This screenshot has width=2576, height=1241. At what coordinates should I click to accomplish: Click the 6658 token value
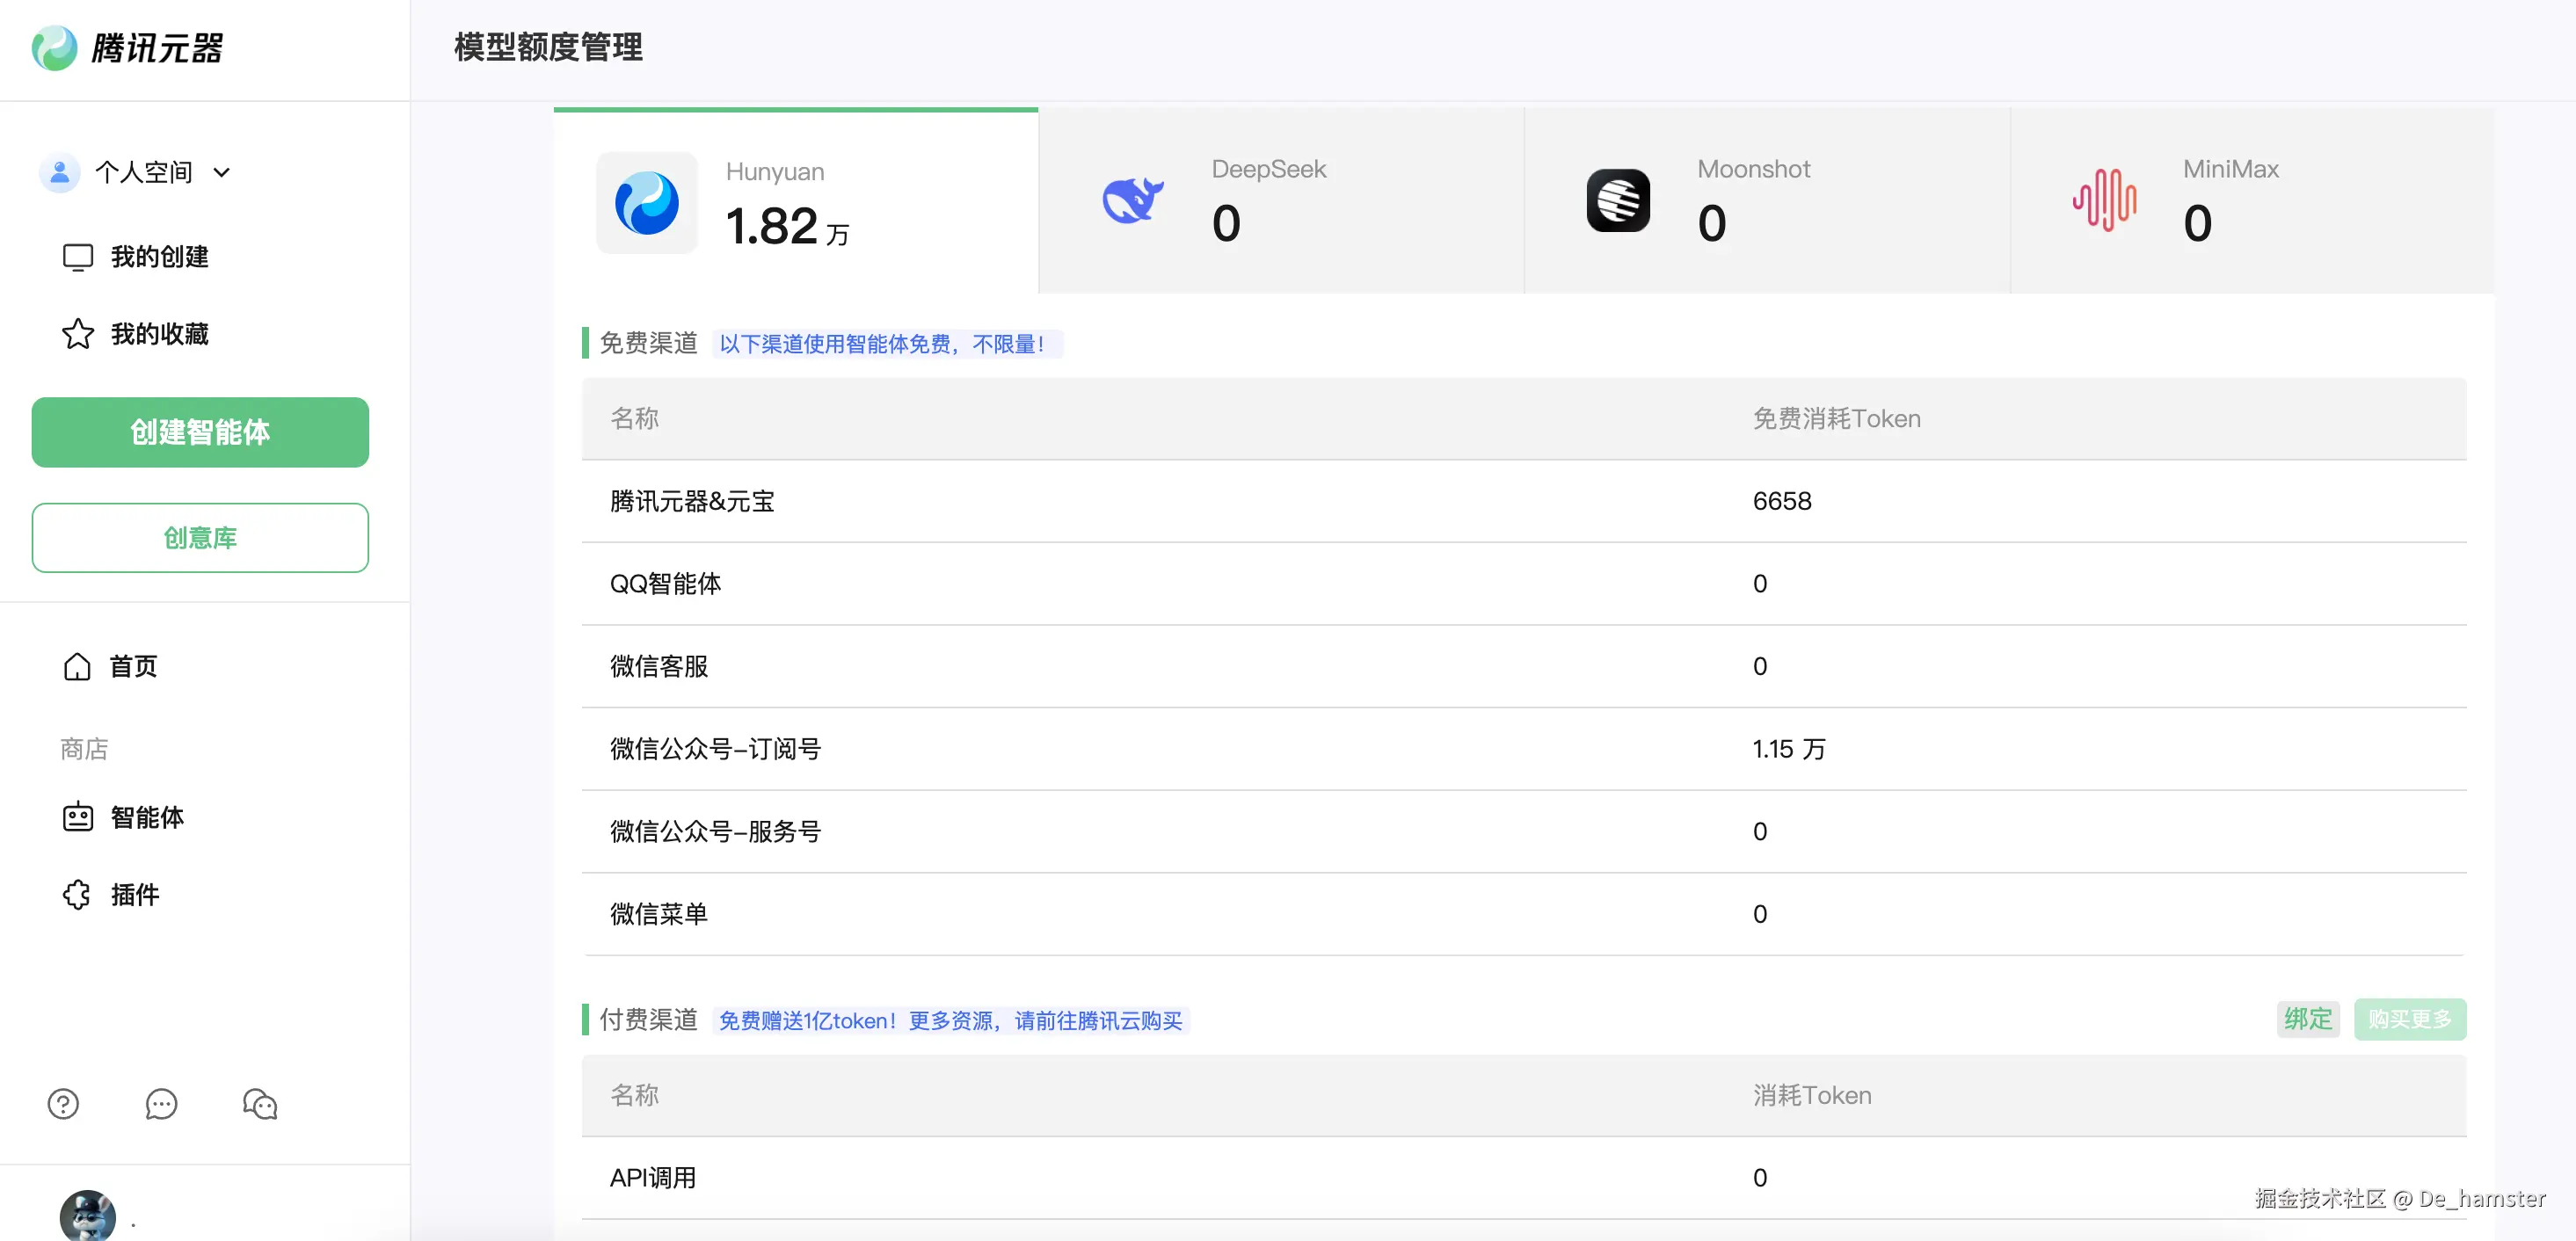pyautogui.click(x=1782, y=501)
